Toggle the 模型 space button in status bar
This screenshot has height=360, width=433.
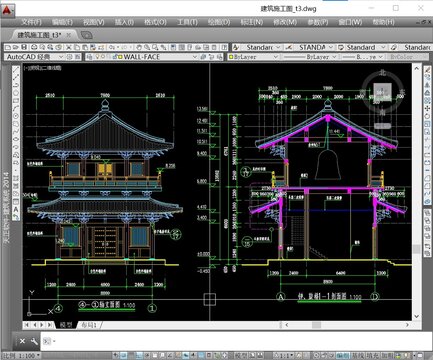[x=241, y=355]
